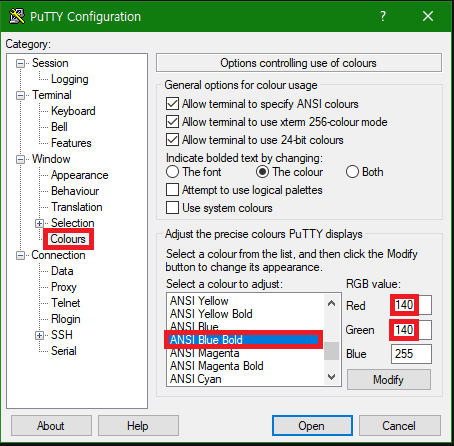Click the Blue RGB value field
This screenshot has width=454, height=446.
pos(411,354)
